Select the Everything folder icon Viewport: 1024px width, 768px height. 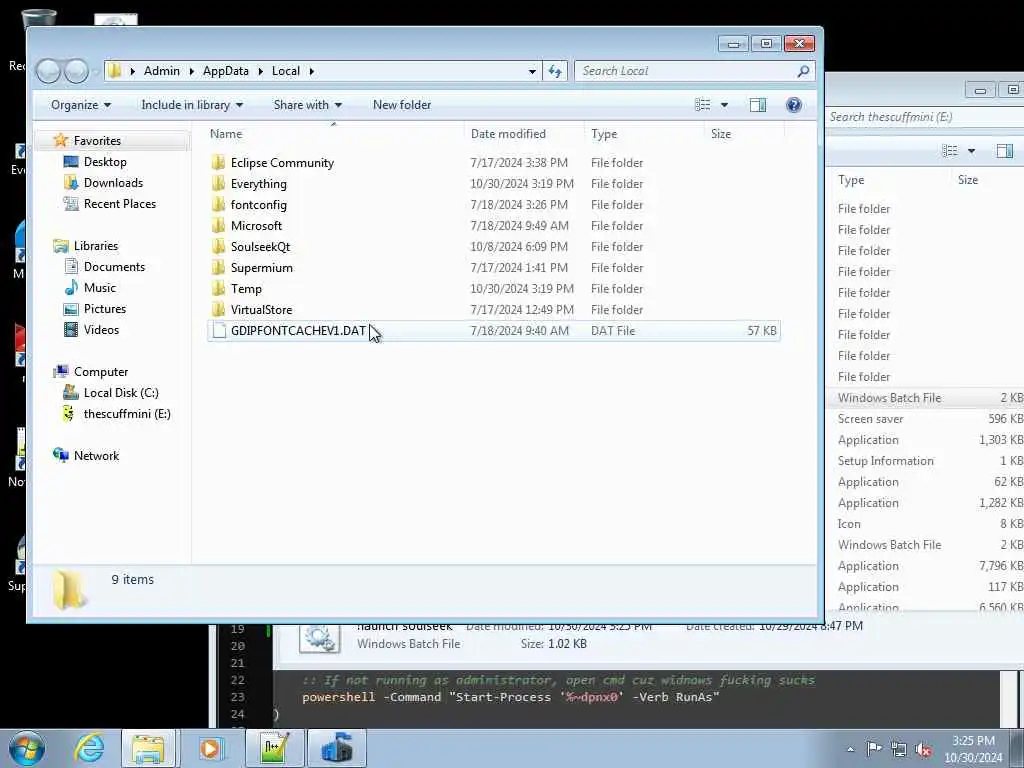(219, 184)
